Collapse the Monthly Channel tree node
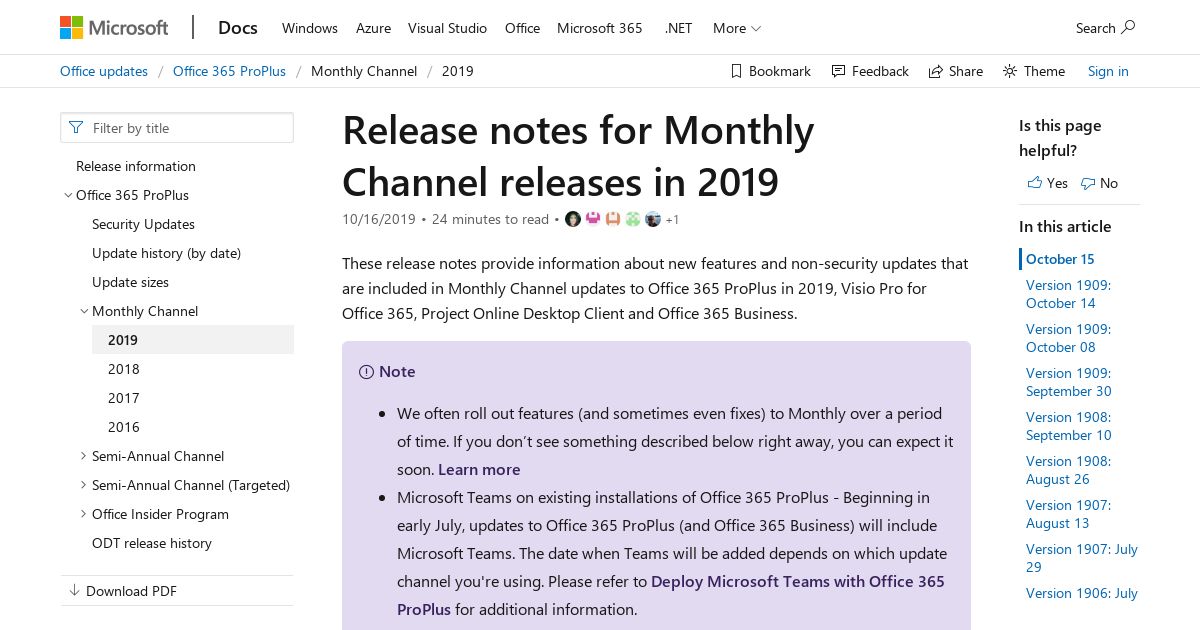The height and width of the screenshot is (630, 1200). pos(84,311)
